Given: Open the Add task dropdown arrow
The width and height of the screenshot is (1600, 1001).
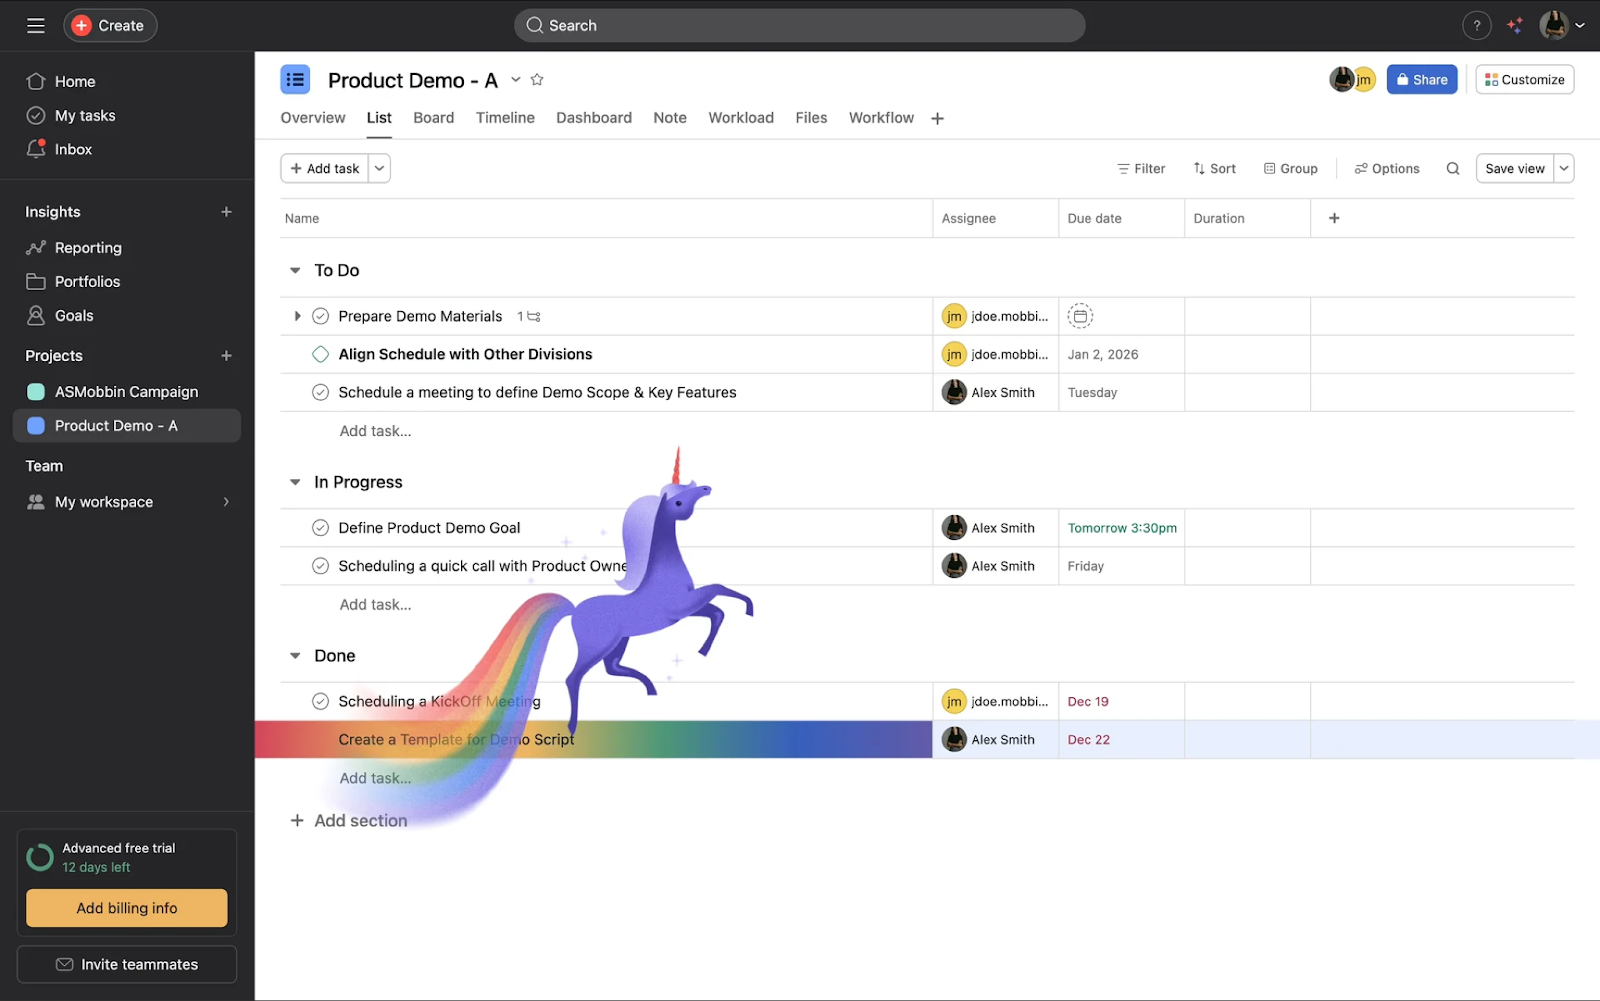Looking at the screenshot, I should pyautogui.click(x=379, y=169).
